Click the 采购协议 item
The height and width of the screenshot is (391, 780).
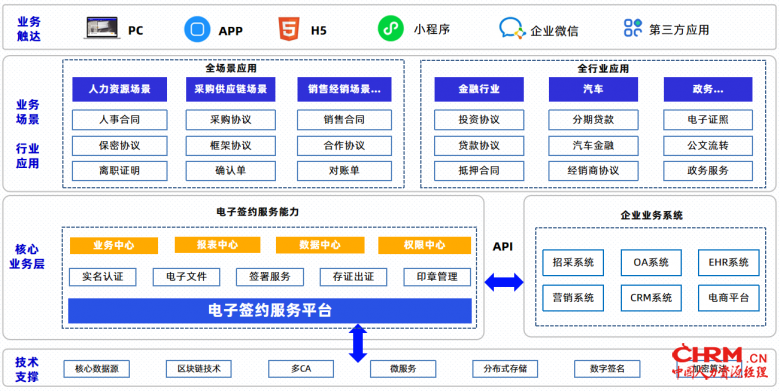[x=231, y=120]
